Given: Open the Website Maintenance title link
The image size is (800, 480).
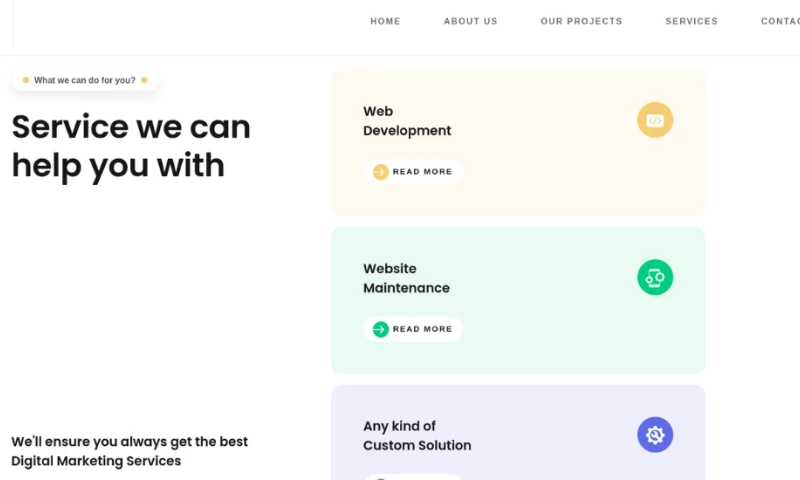Looking at the screenshot, I should click(406, 278).
